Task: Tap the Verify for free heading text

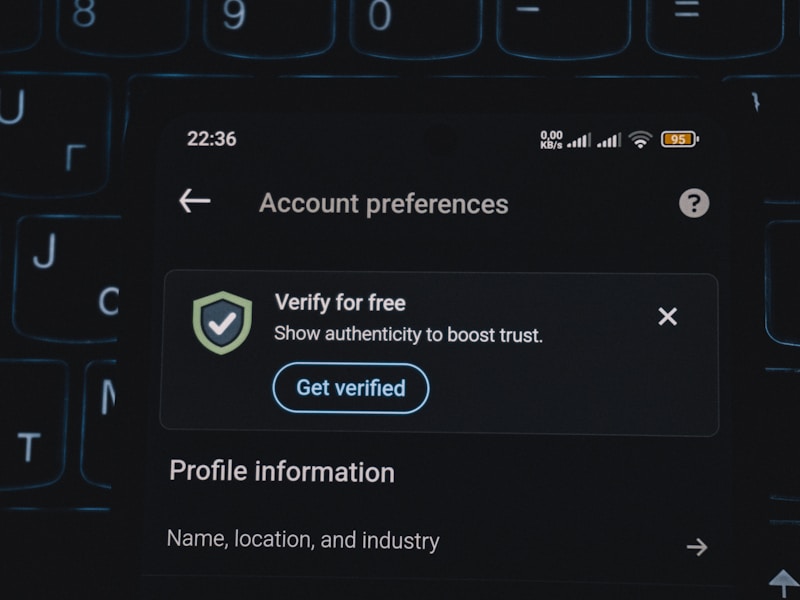Action: [x=340, y=303]
